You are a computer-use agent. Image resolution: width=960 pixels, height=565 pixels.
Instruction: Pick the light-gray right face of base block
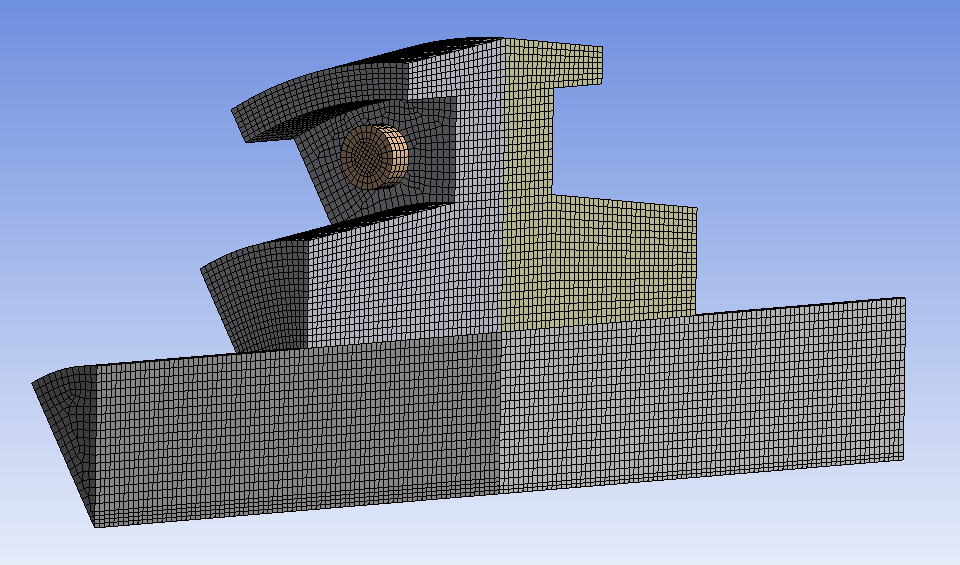pyautogui.click(x=702, y=395)
